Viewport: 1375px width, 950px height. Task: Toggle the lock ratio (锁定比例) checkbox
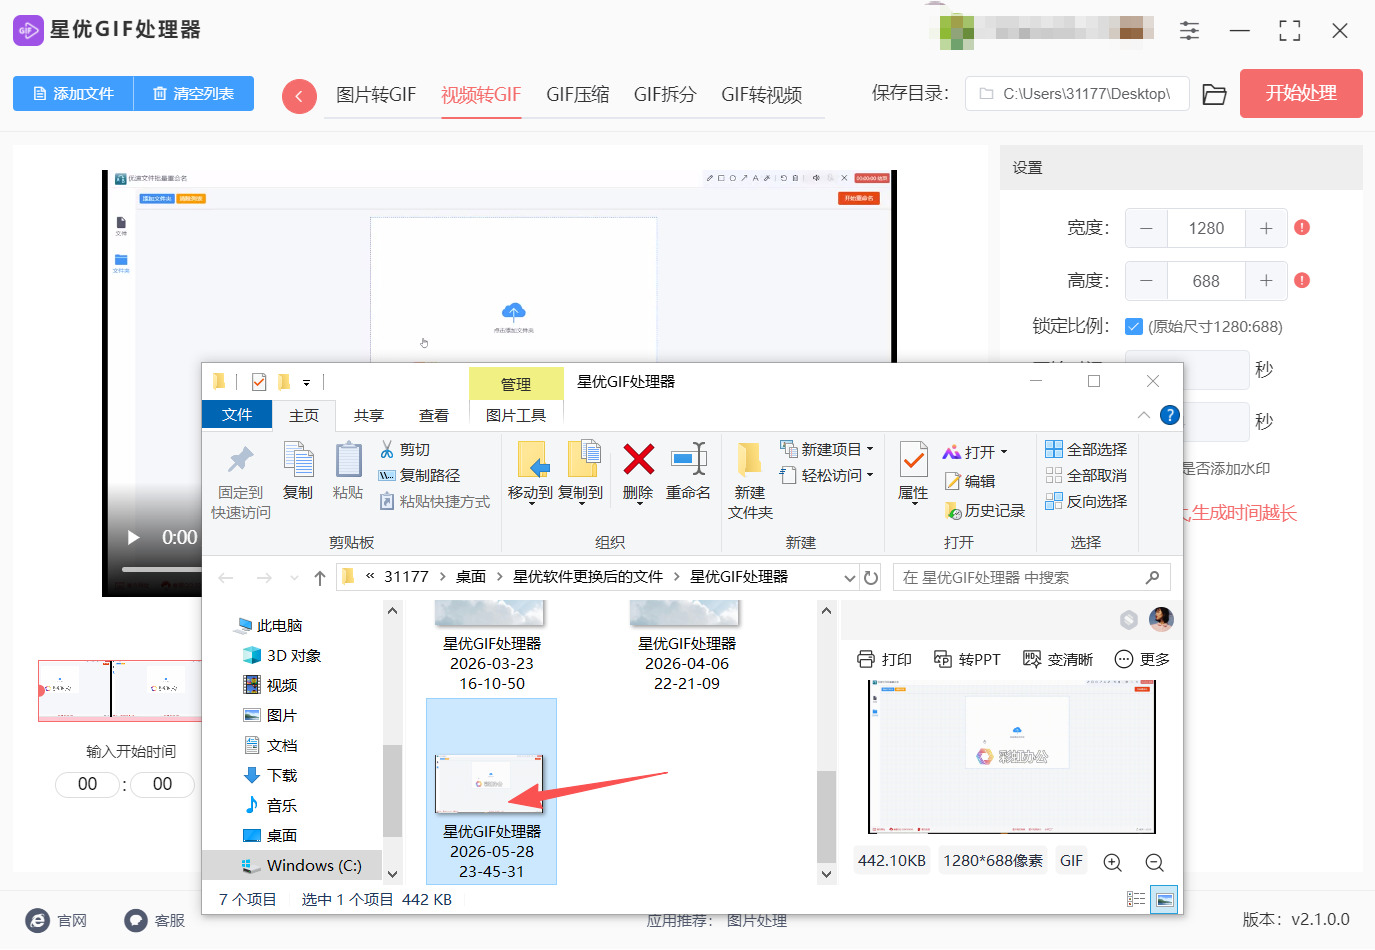(1134, 326)
